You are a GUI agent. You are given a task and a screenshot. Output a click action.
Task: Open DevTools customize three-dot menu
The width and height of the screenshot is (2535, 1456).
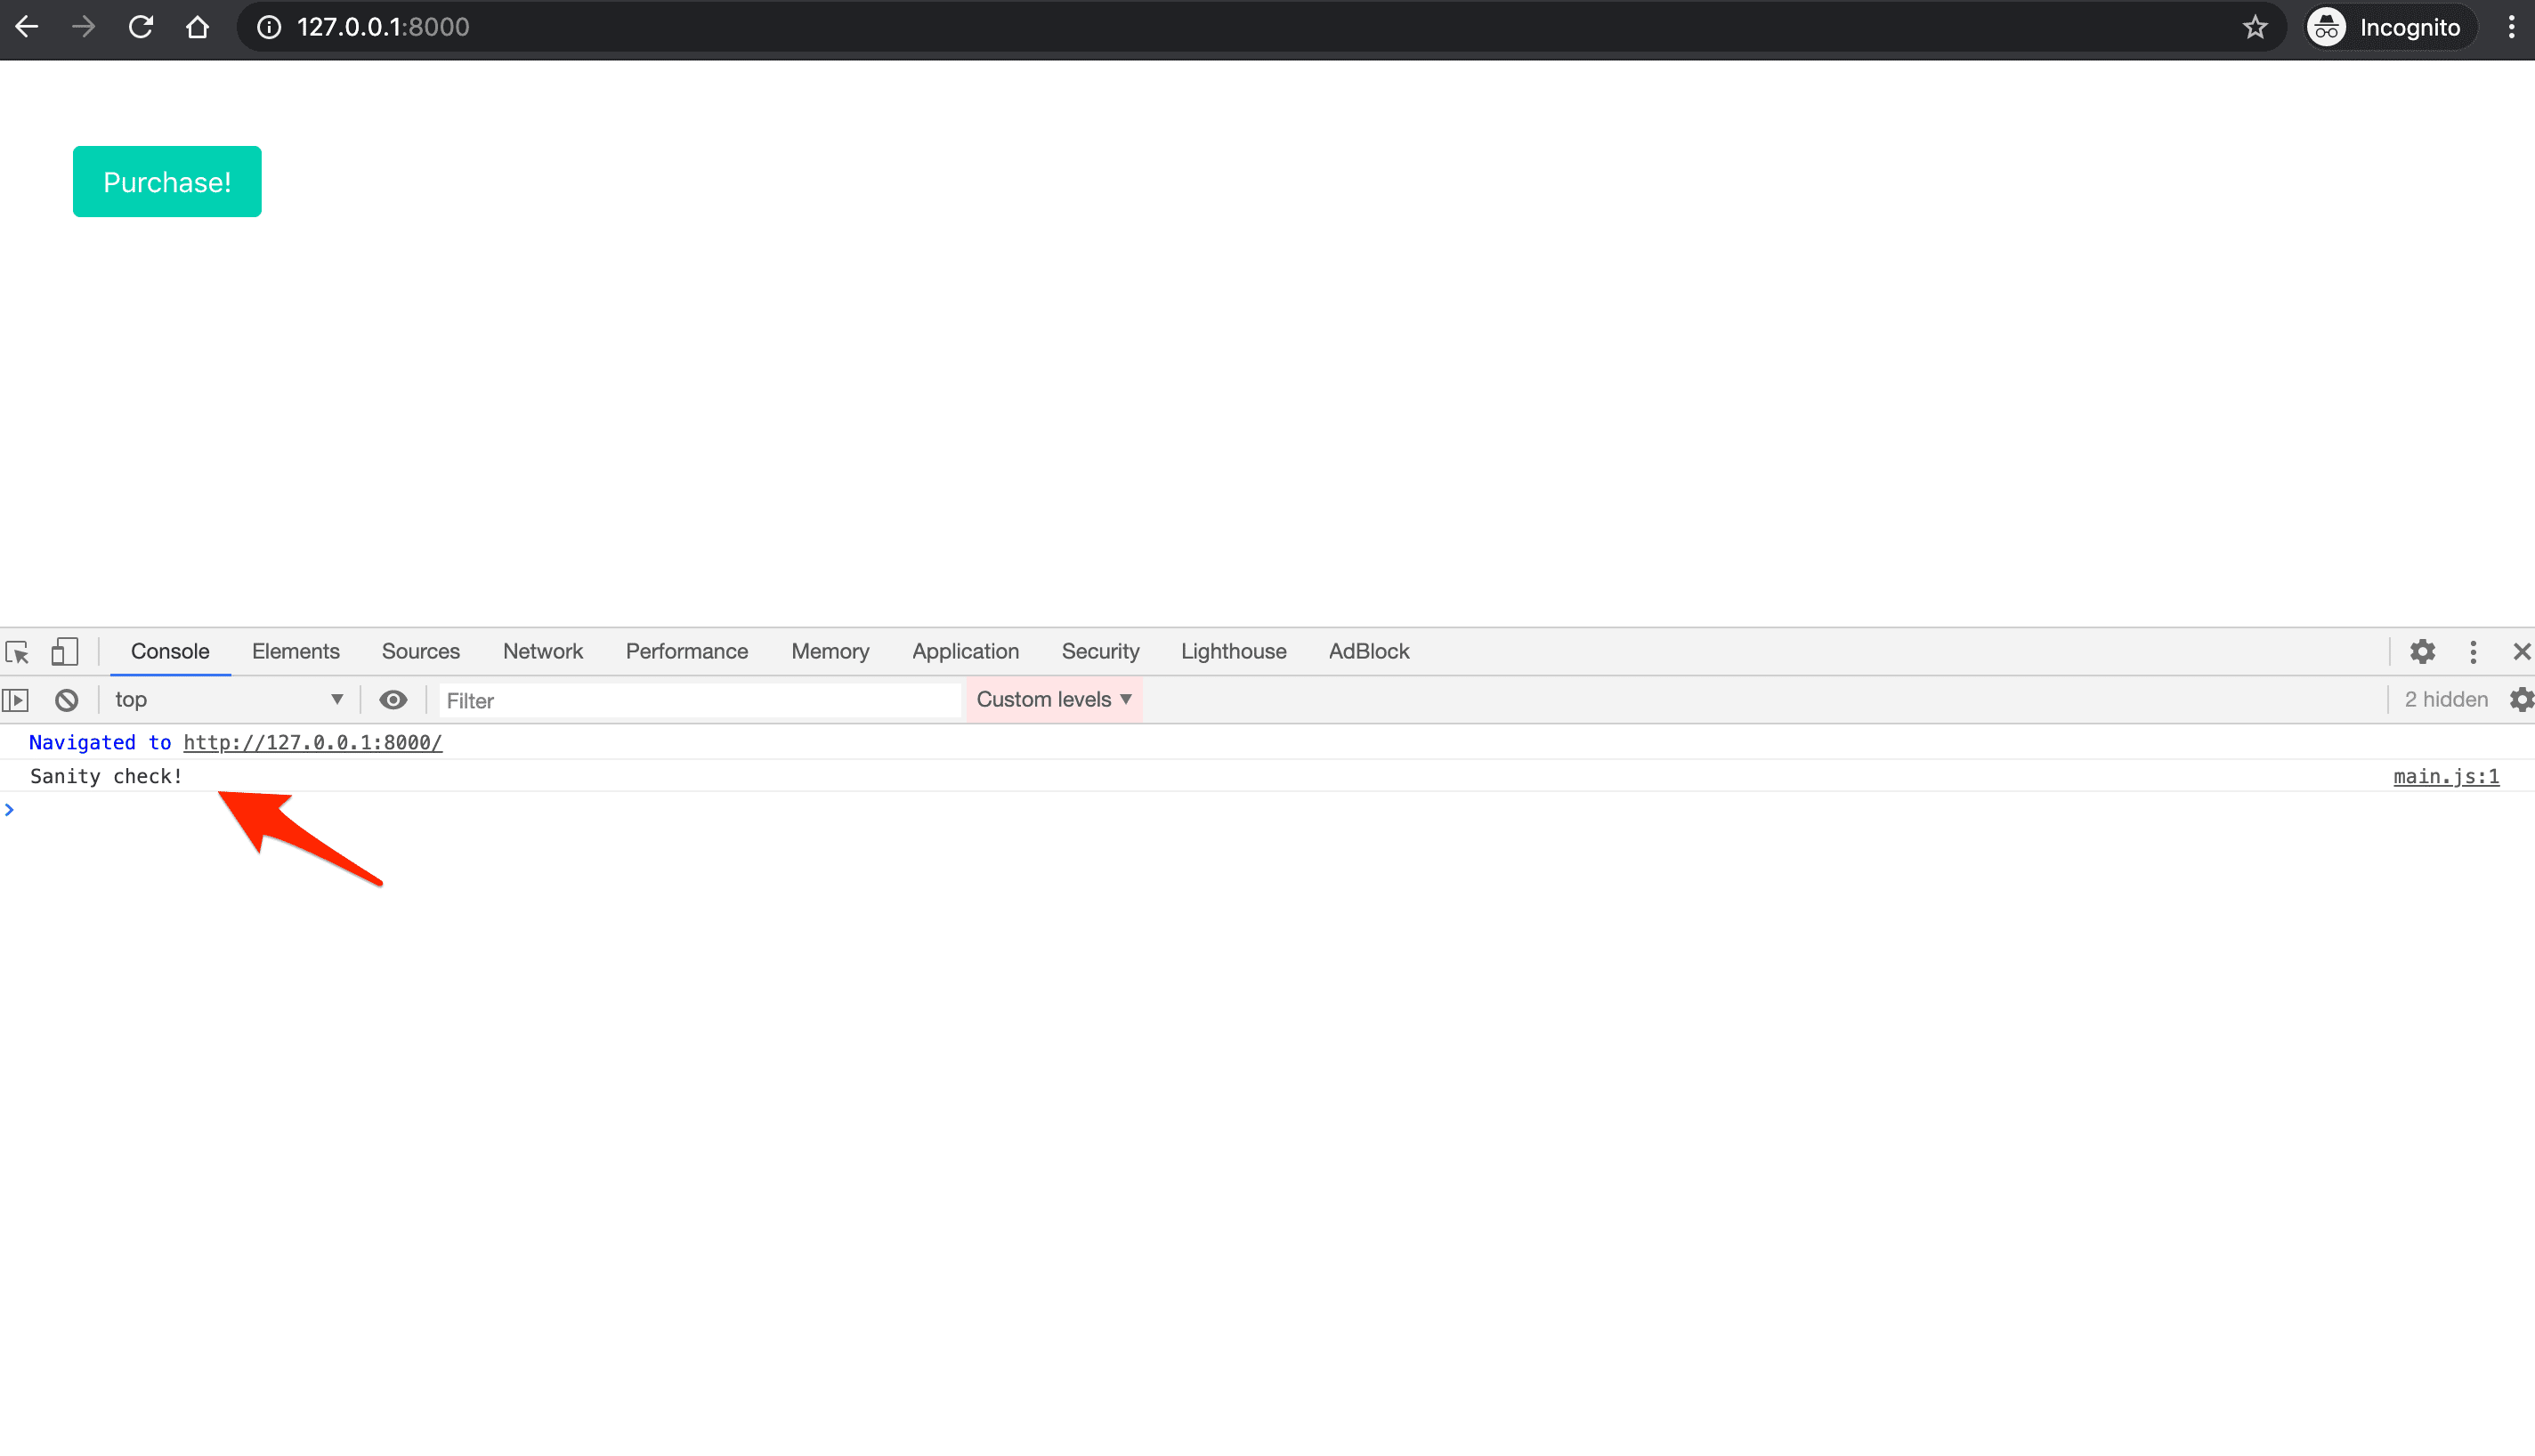[2473, 652]
